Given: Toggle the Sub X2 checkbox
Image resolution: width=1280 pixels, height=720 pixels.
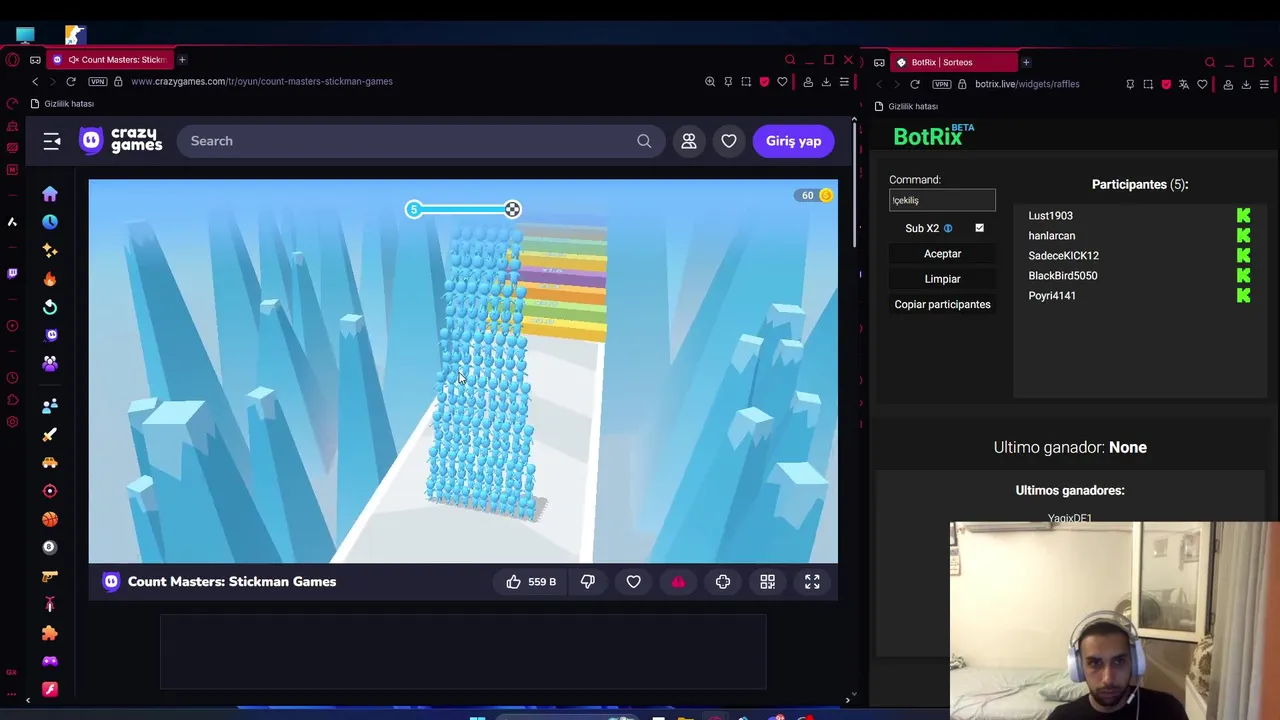Looking at the screenshot, I should (979, 228).
